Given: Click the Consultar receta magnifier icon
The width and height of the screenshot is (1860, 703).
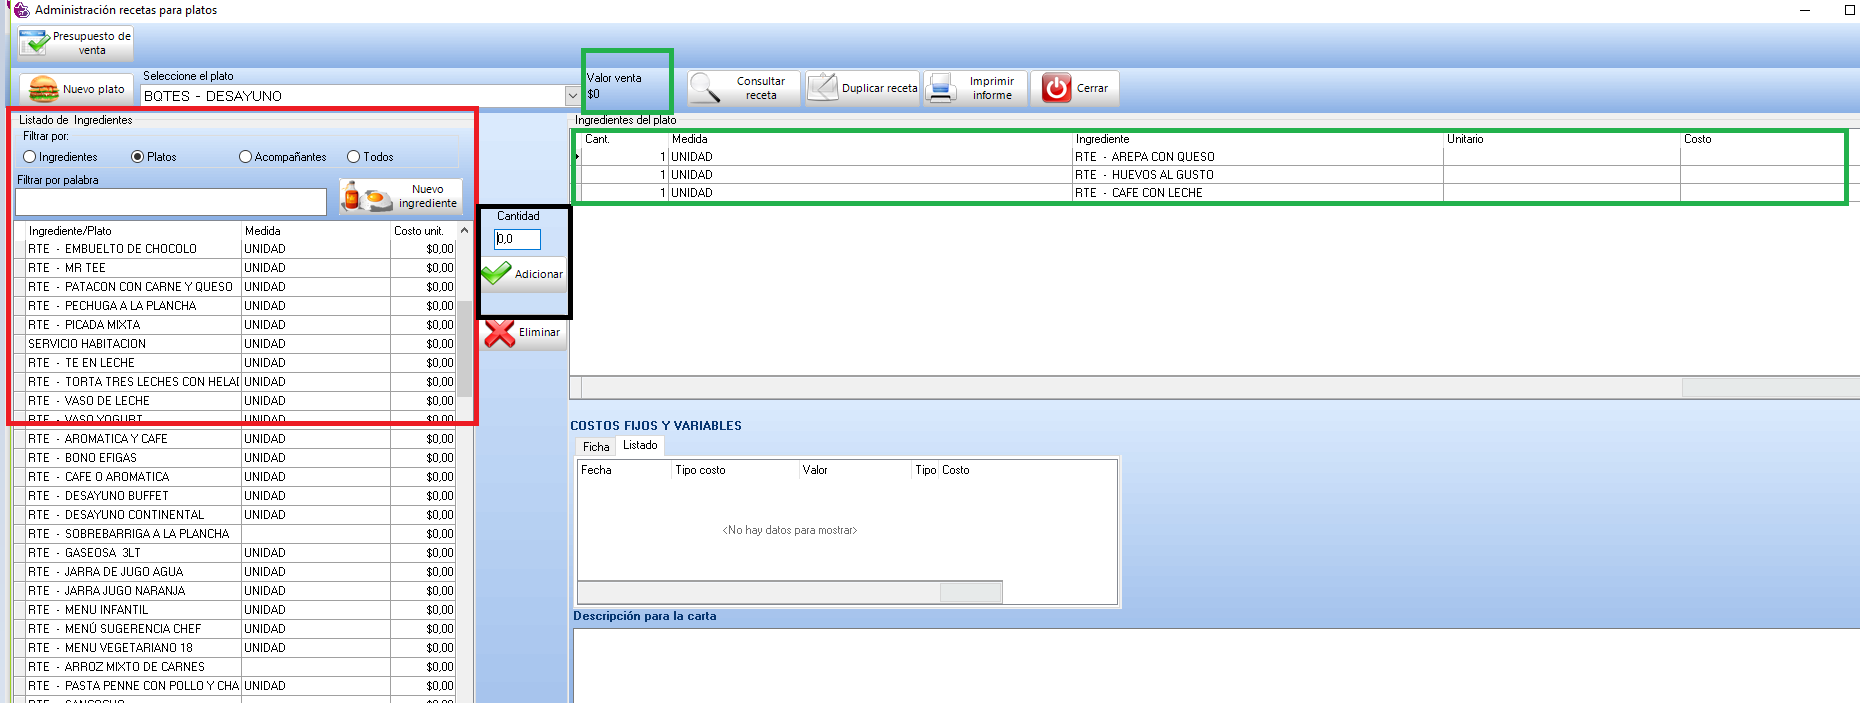Looking at the screenshot, I should click(x=705, y=88).
